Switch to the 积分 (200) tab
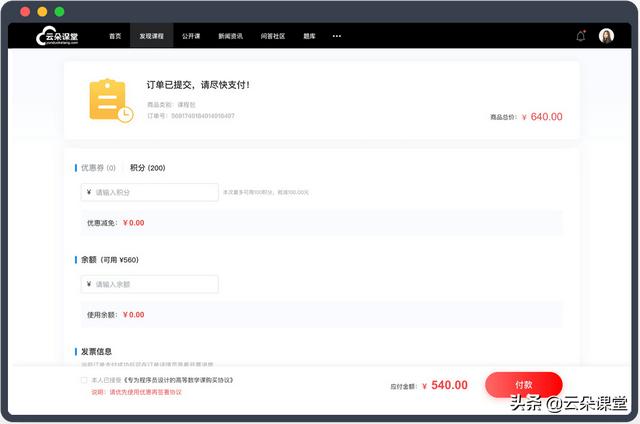This screenshot has width=640, height=424. pos(148,168)
